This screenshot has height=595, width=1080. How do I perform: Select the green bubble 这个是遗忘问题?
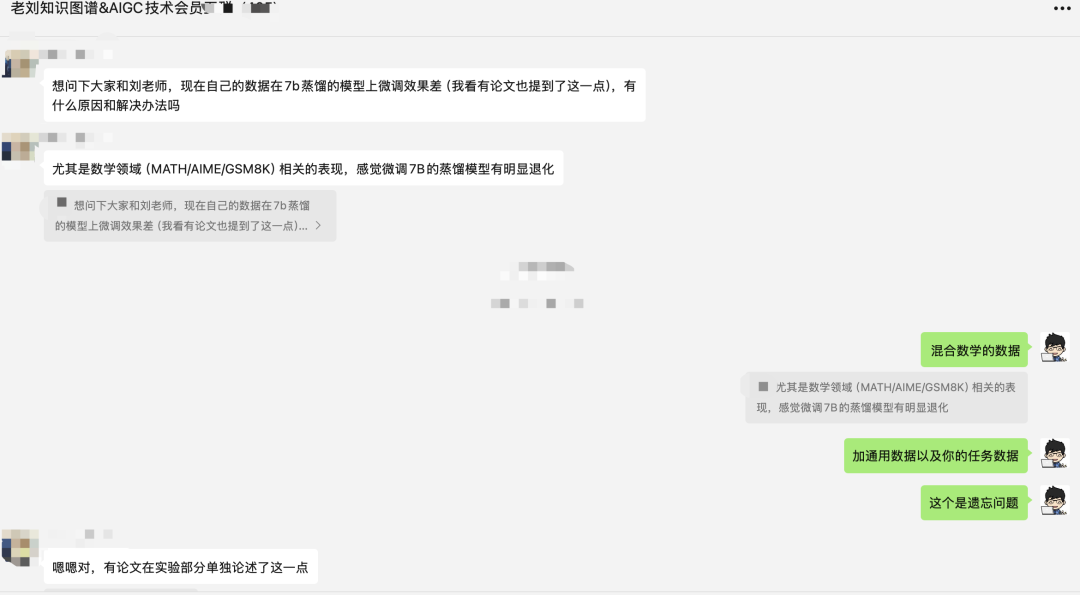tap(974, 503)
